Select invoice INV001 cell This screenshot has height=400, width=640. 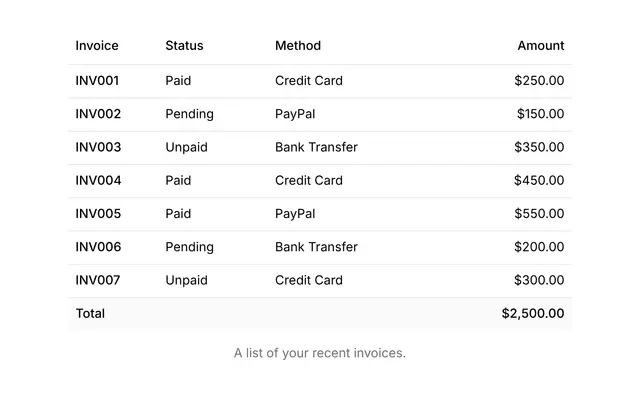click(97, 80)
